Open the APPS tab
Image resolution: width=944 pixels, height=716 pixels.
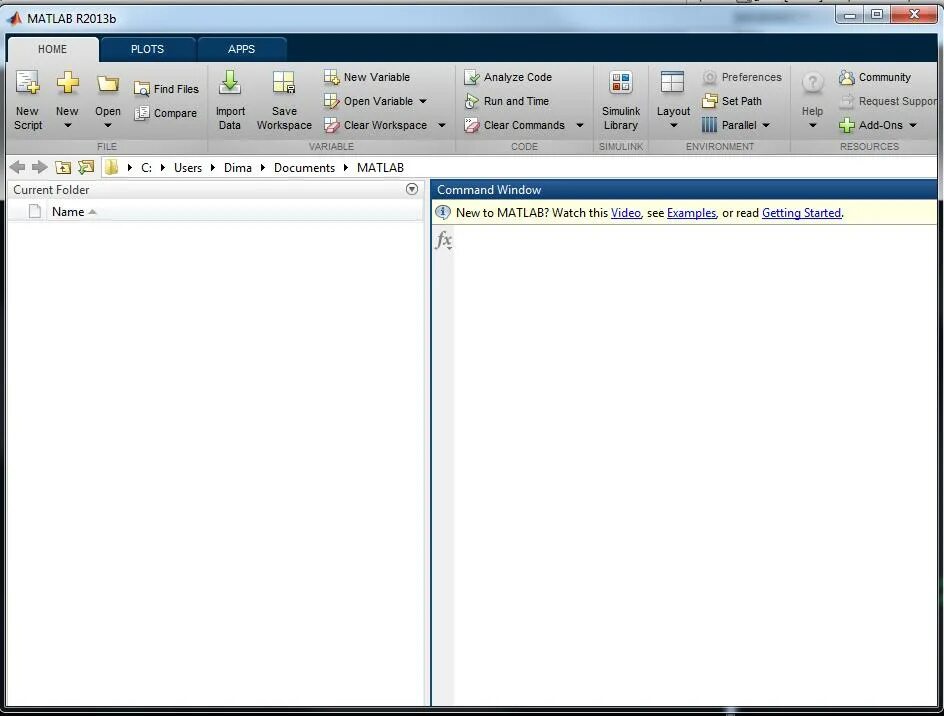(x=241, y=48)
